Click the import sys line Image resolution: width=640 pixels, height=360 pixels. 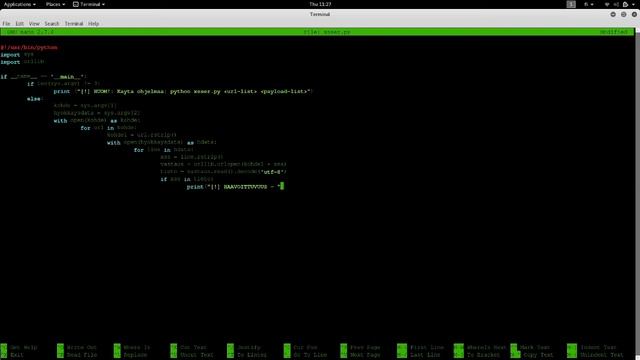tap(17, 55)
